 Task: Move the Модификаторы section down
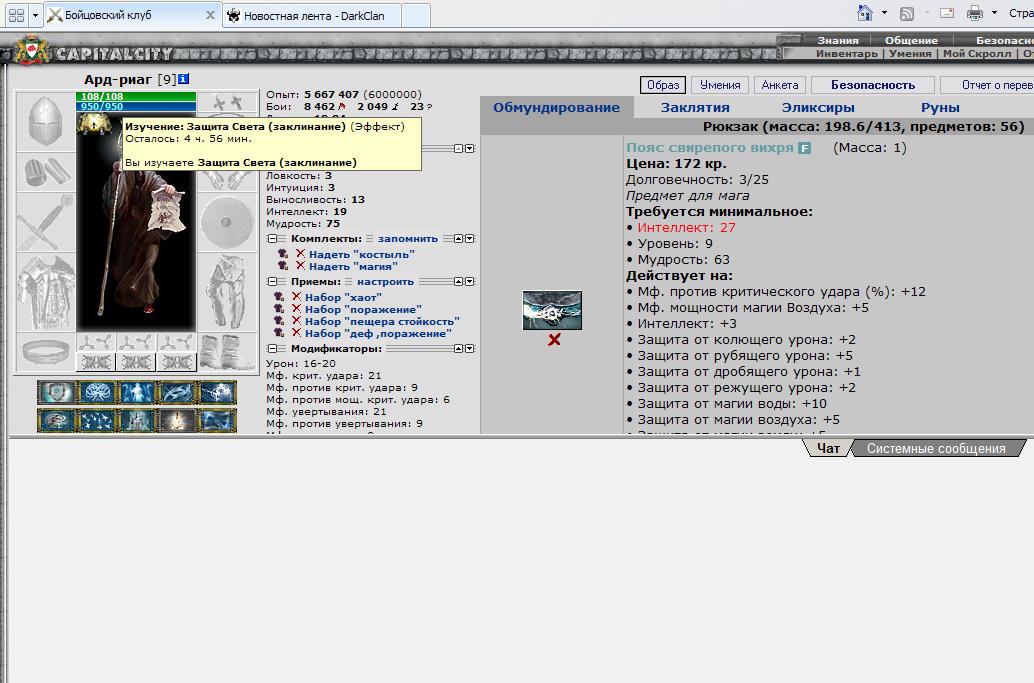[470, 349]
